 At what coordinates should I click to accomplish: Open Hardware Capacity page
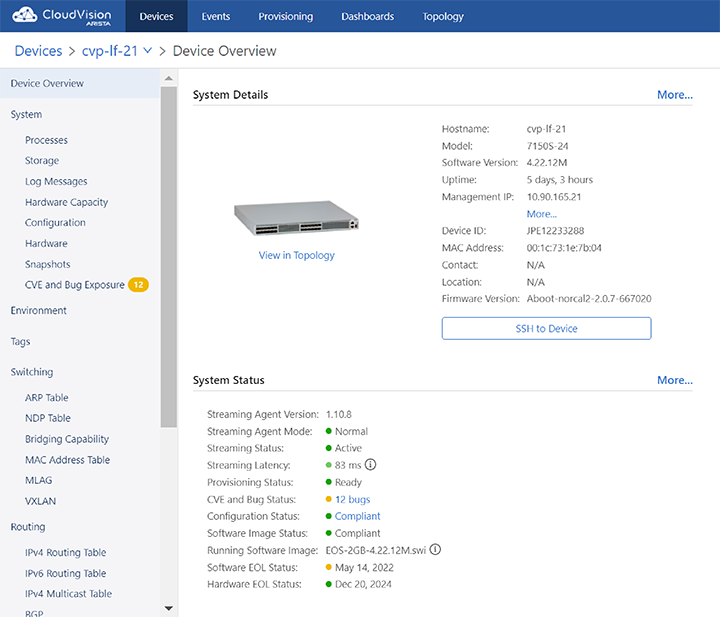click(x=67, y=202)
